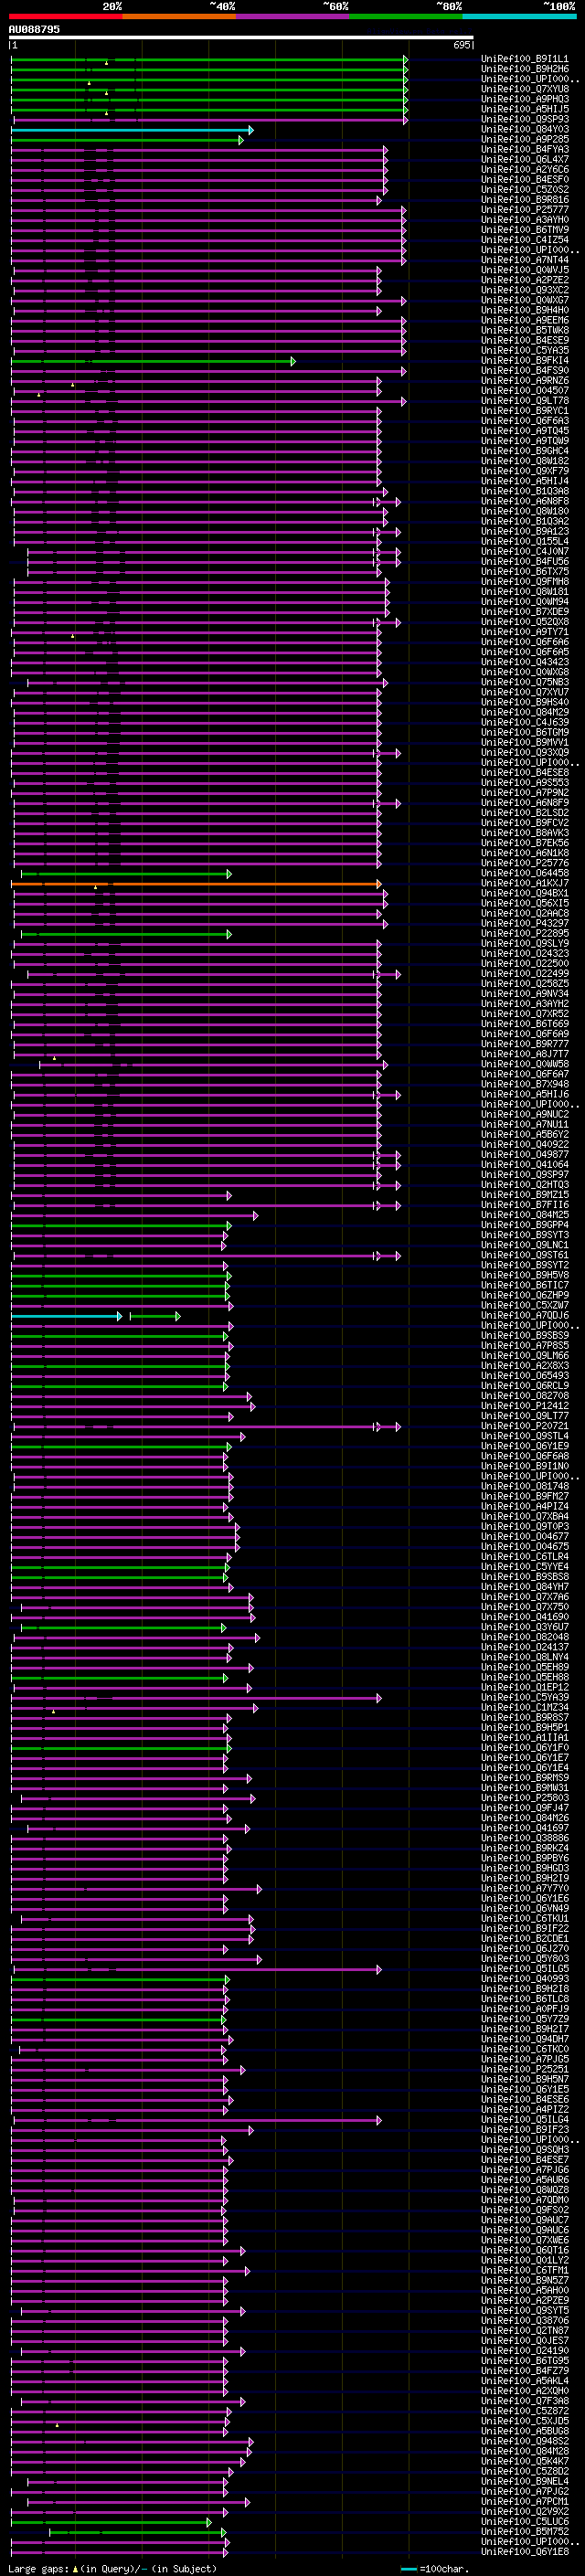Select hit UniRef100_B6TG95
The image size is (585, 2576).
(x=525, y=2361)
